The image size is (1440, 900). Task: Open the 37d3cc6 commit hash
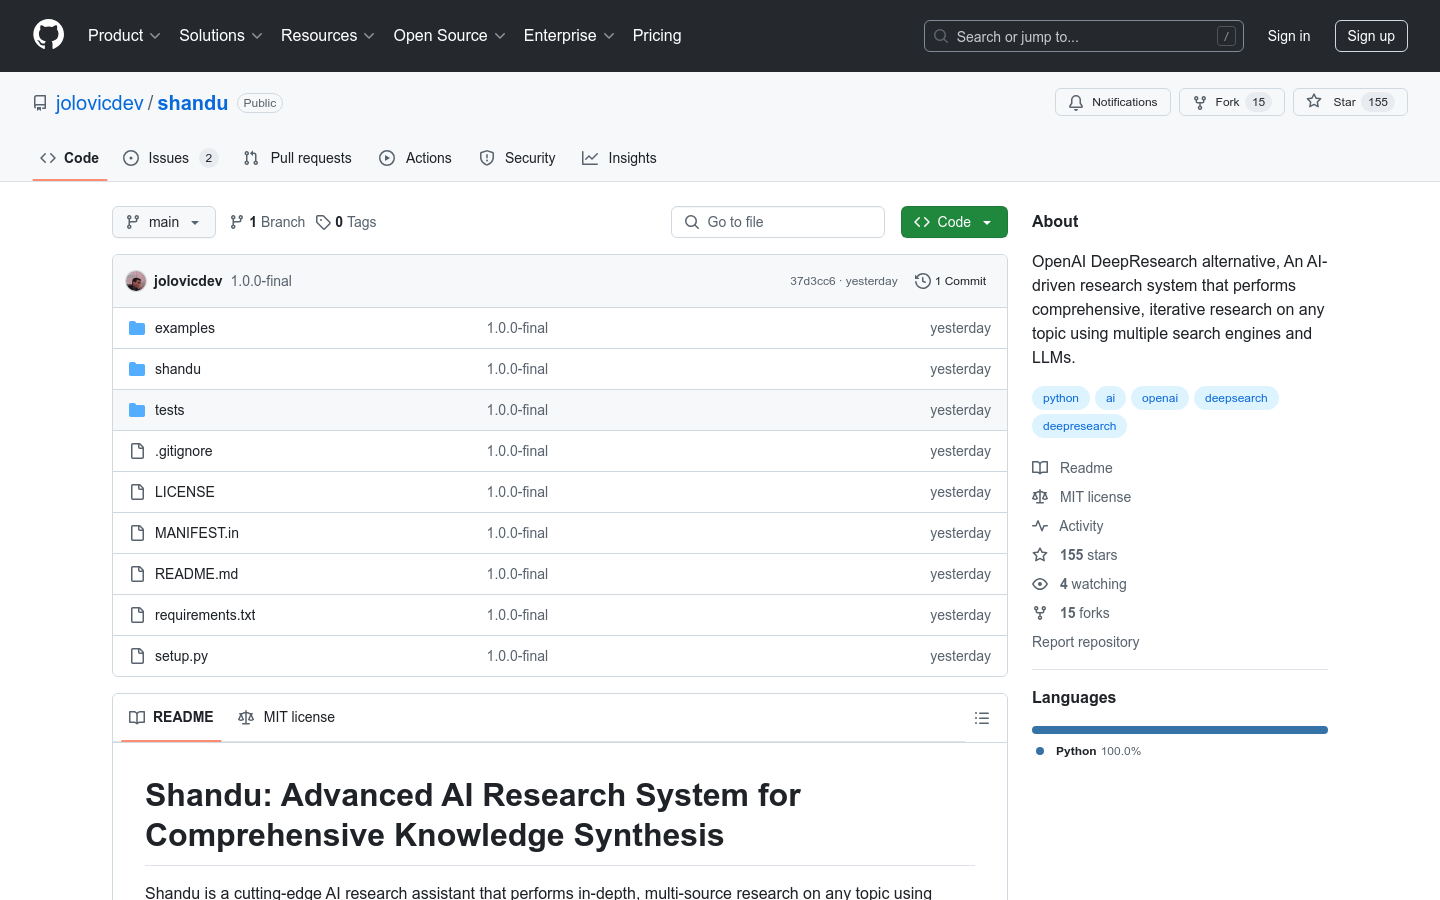tap(812, 281)
